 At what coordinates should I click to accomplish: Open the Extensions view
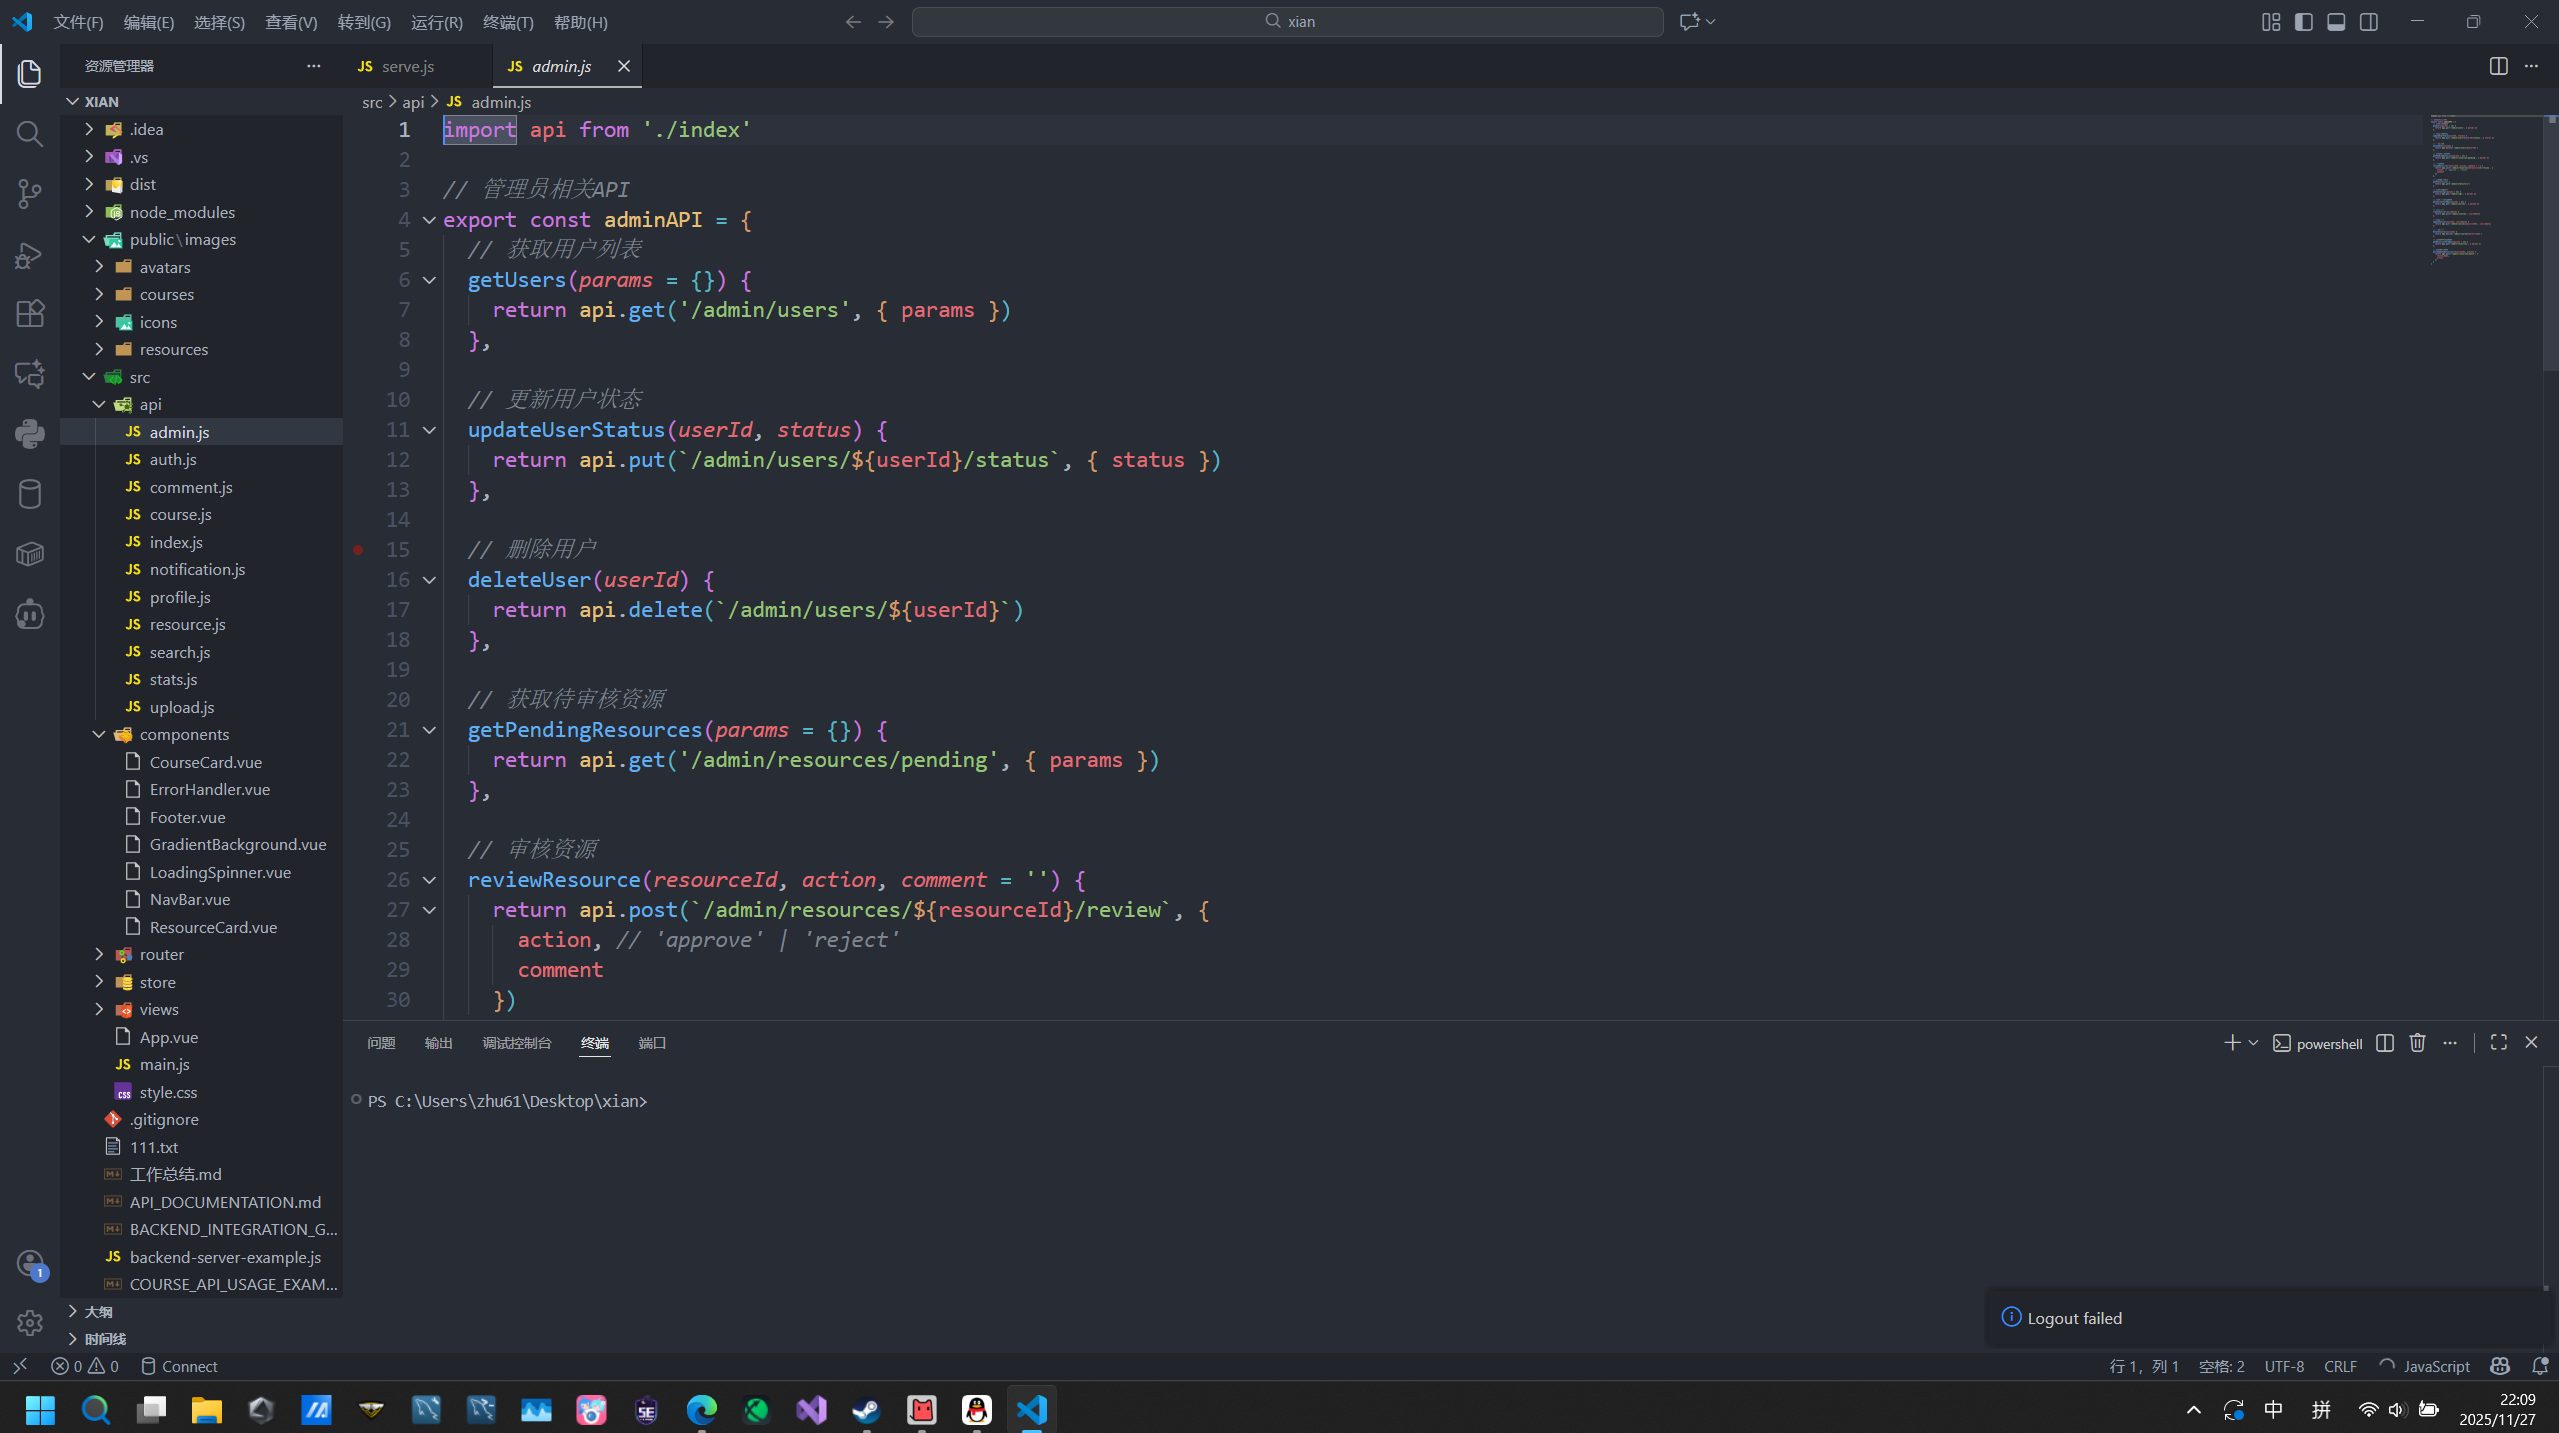click(30, 314)
